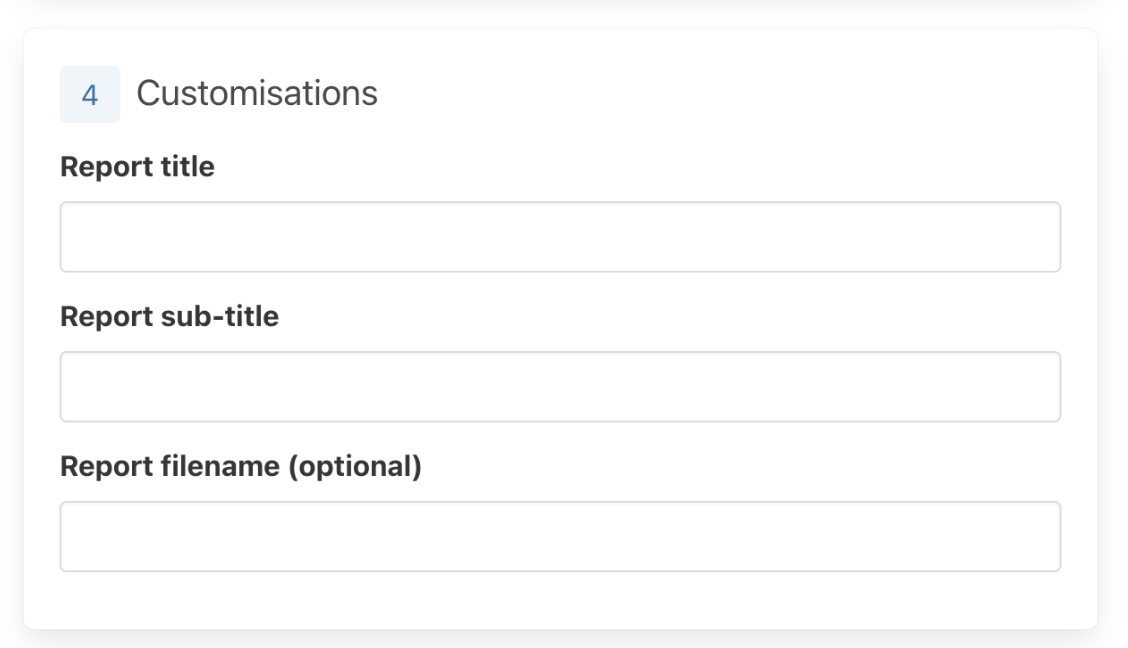
Task: Select the empty field below Report title
Action: pos(560,237)
